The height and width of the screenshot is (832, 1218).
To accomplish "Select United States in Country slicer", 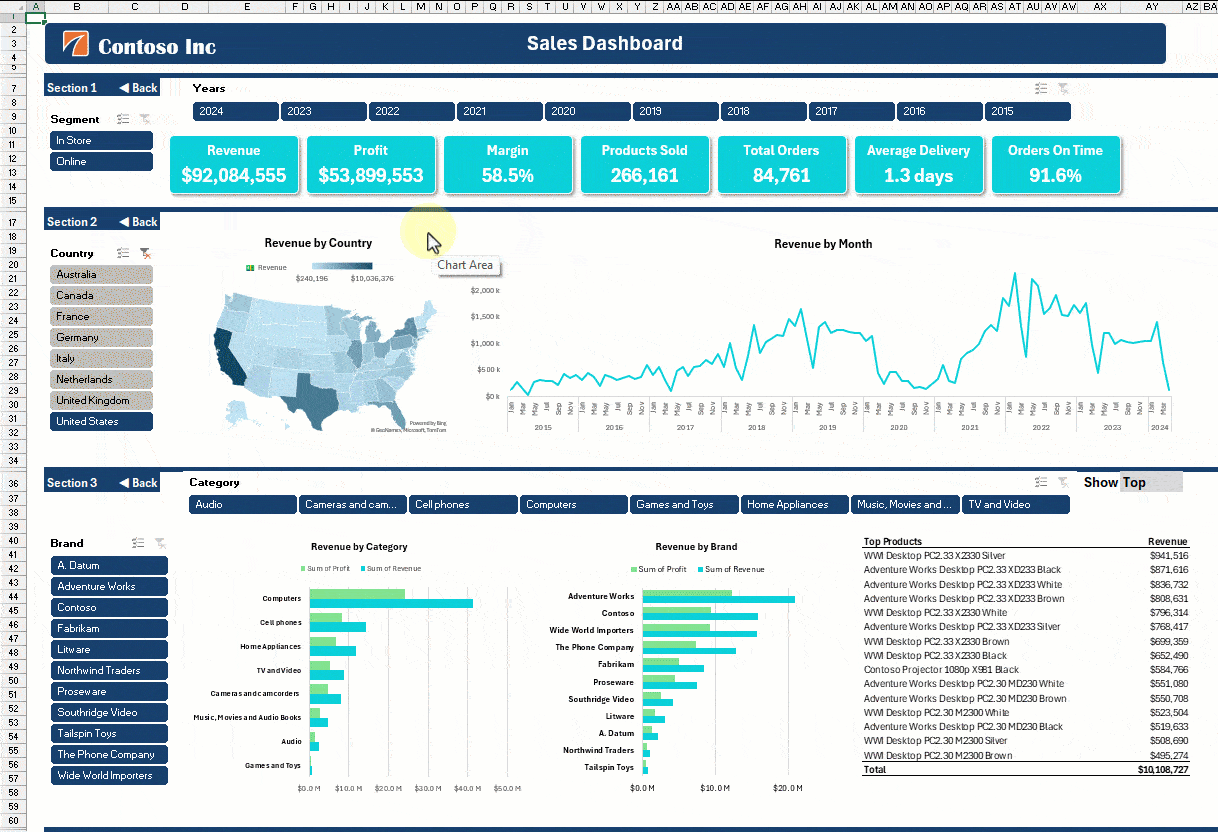I will tap(102, 422).
